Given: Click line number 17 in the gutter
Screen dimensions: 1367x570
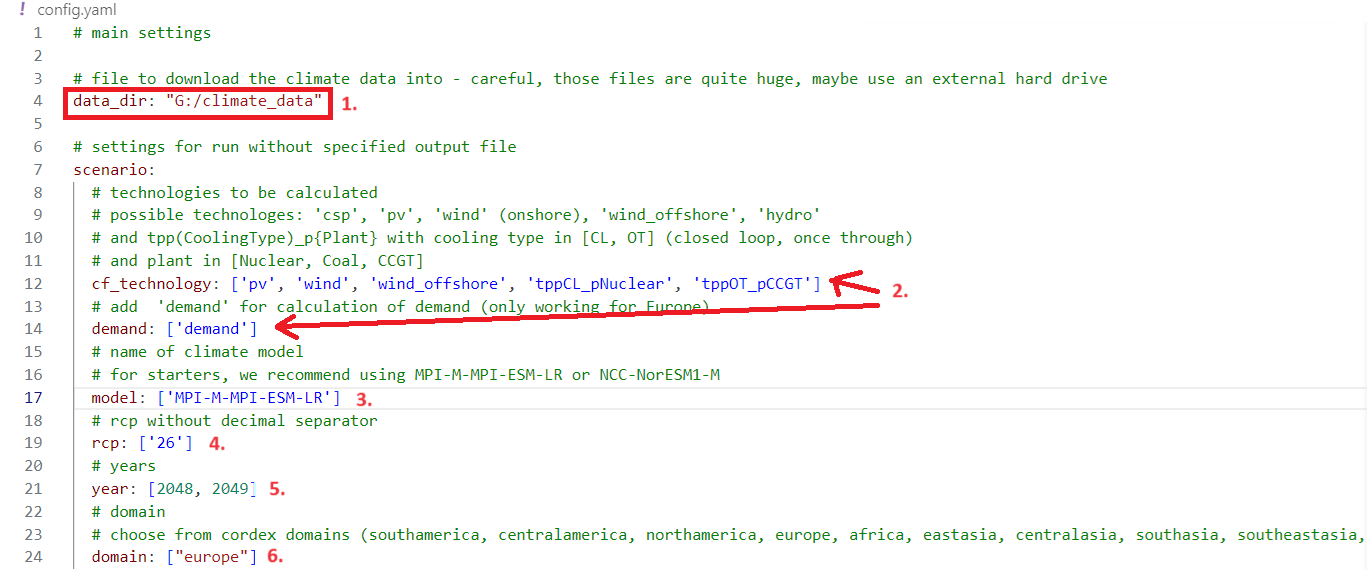Looking at the screenshot, I should click(33, 398).
